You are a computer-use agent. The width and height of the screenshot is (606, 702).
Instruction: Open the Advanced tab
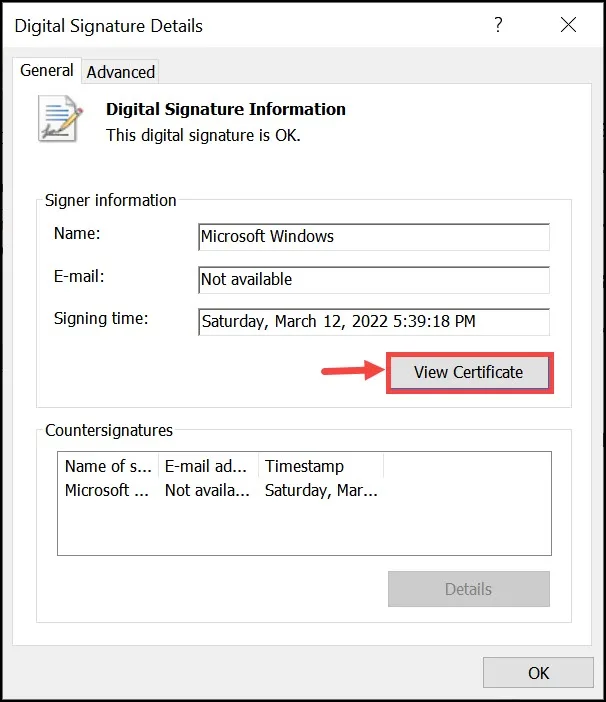pos(120,72)
